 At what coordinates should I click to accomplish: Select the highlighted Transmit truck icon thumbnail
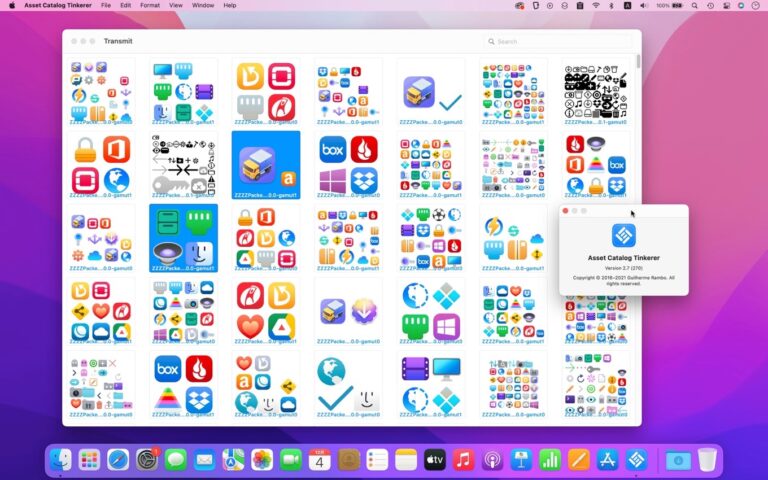pyautogui.click(x=265, y=164)
